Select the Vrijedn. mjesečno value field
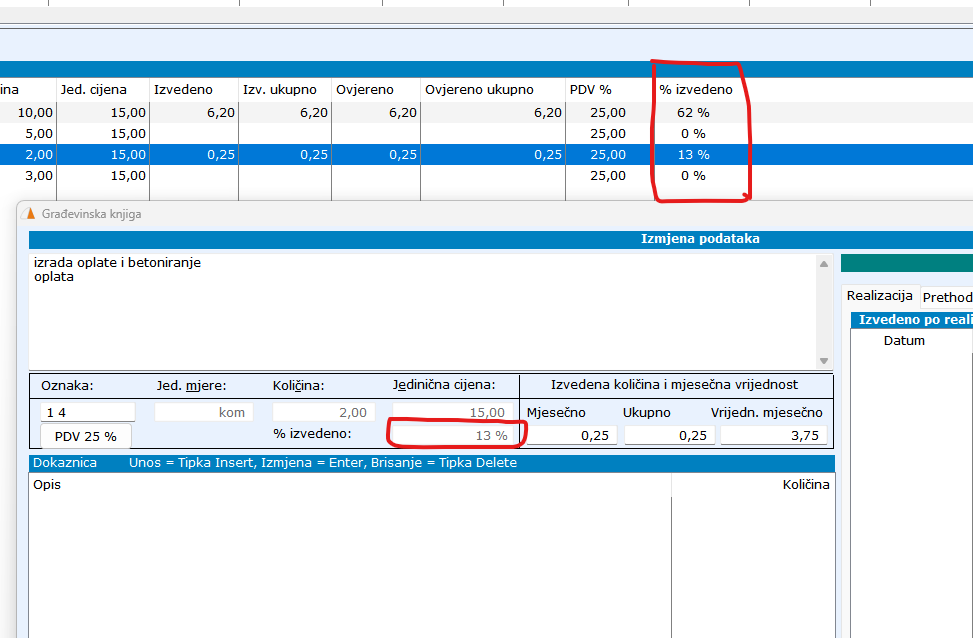This screenshot has width=973, height=638. tap(772, 435)
